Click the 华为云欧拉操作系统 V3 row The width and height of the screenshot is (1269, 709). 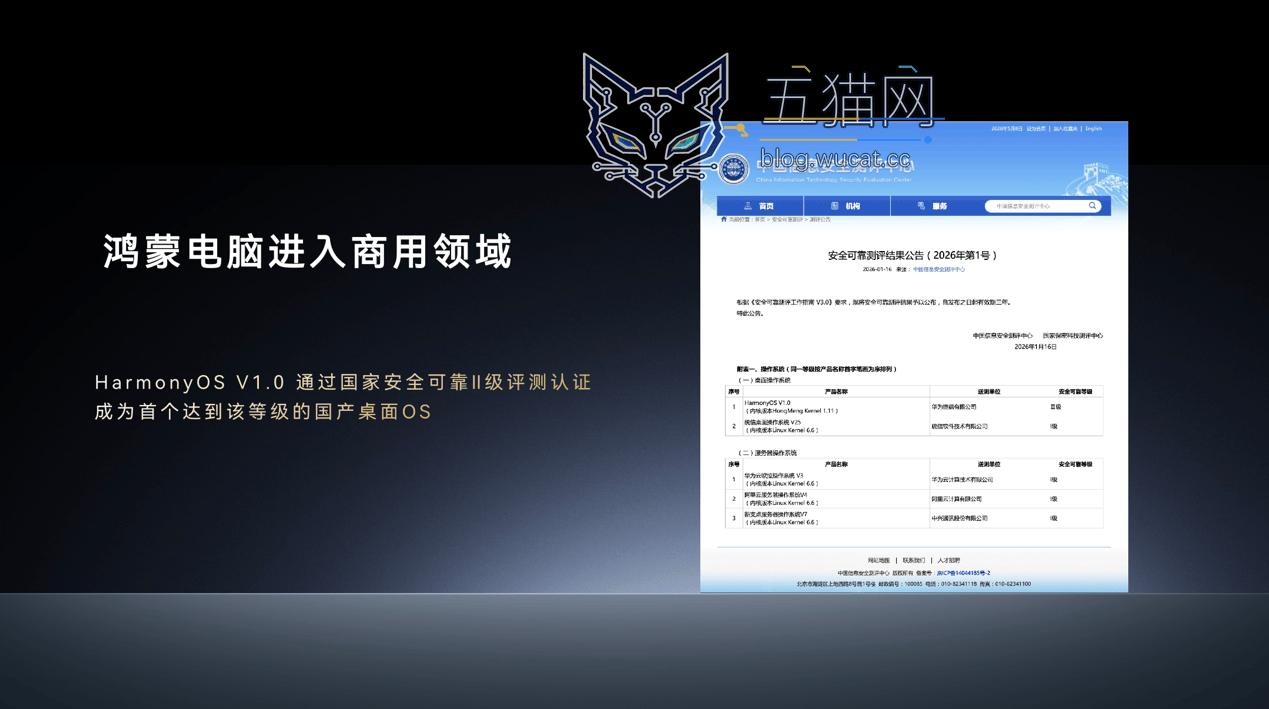coord(914,480)
